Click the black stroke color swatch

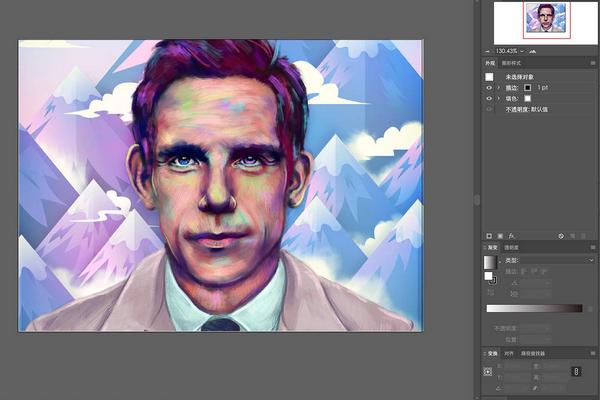coord(527,88)
